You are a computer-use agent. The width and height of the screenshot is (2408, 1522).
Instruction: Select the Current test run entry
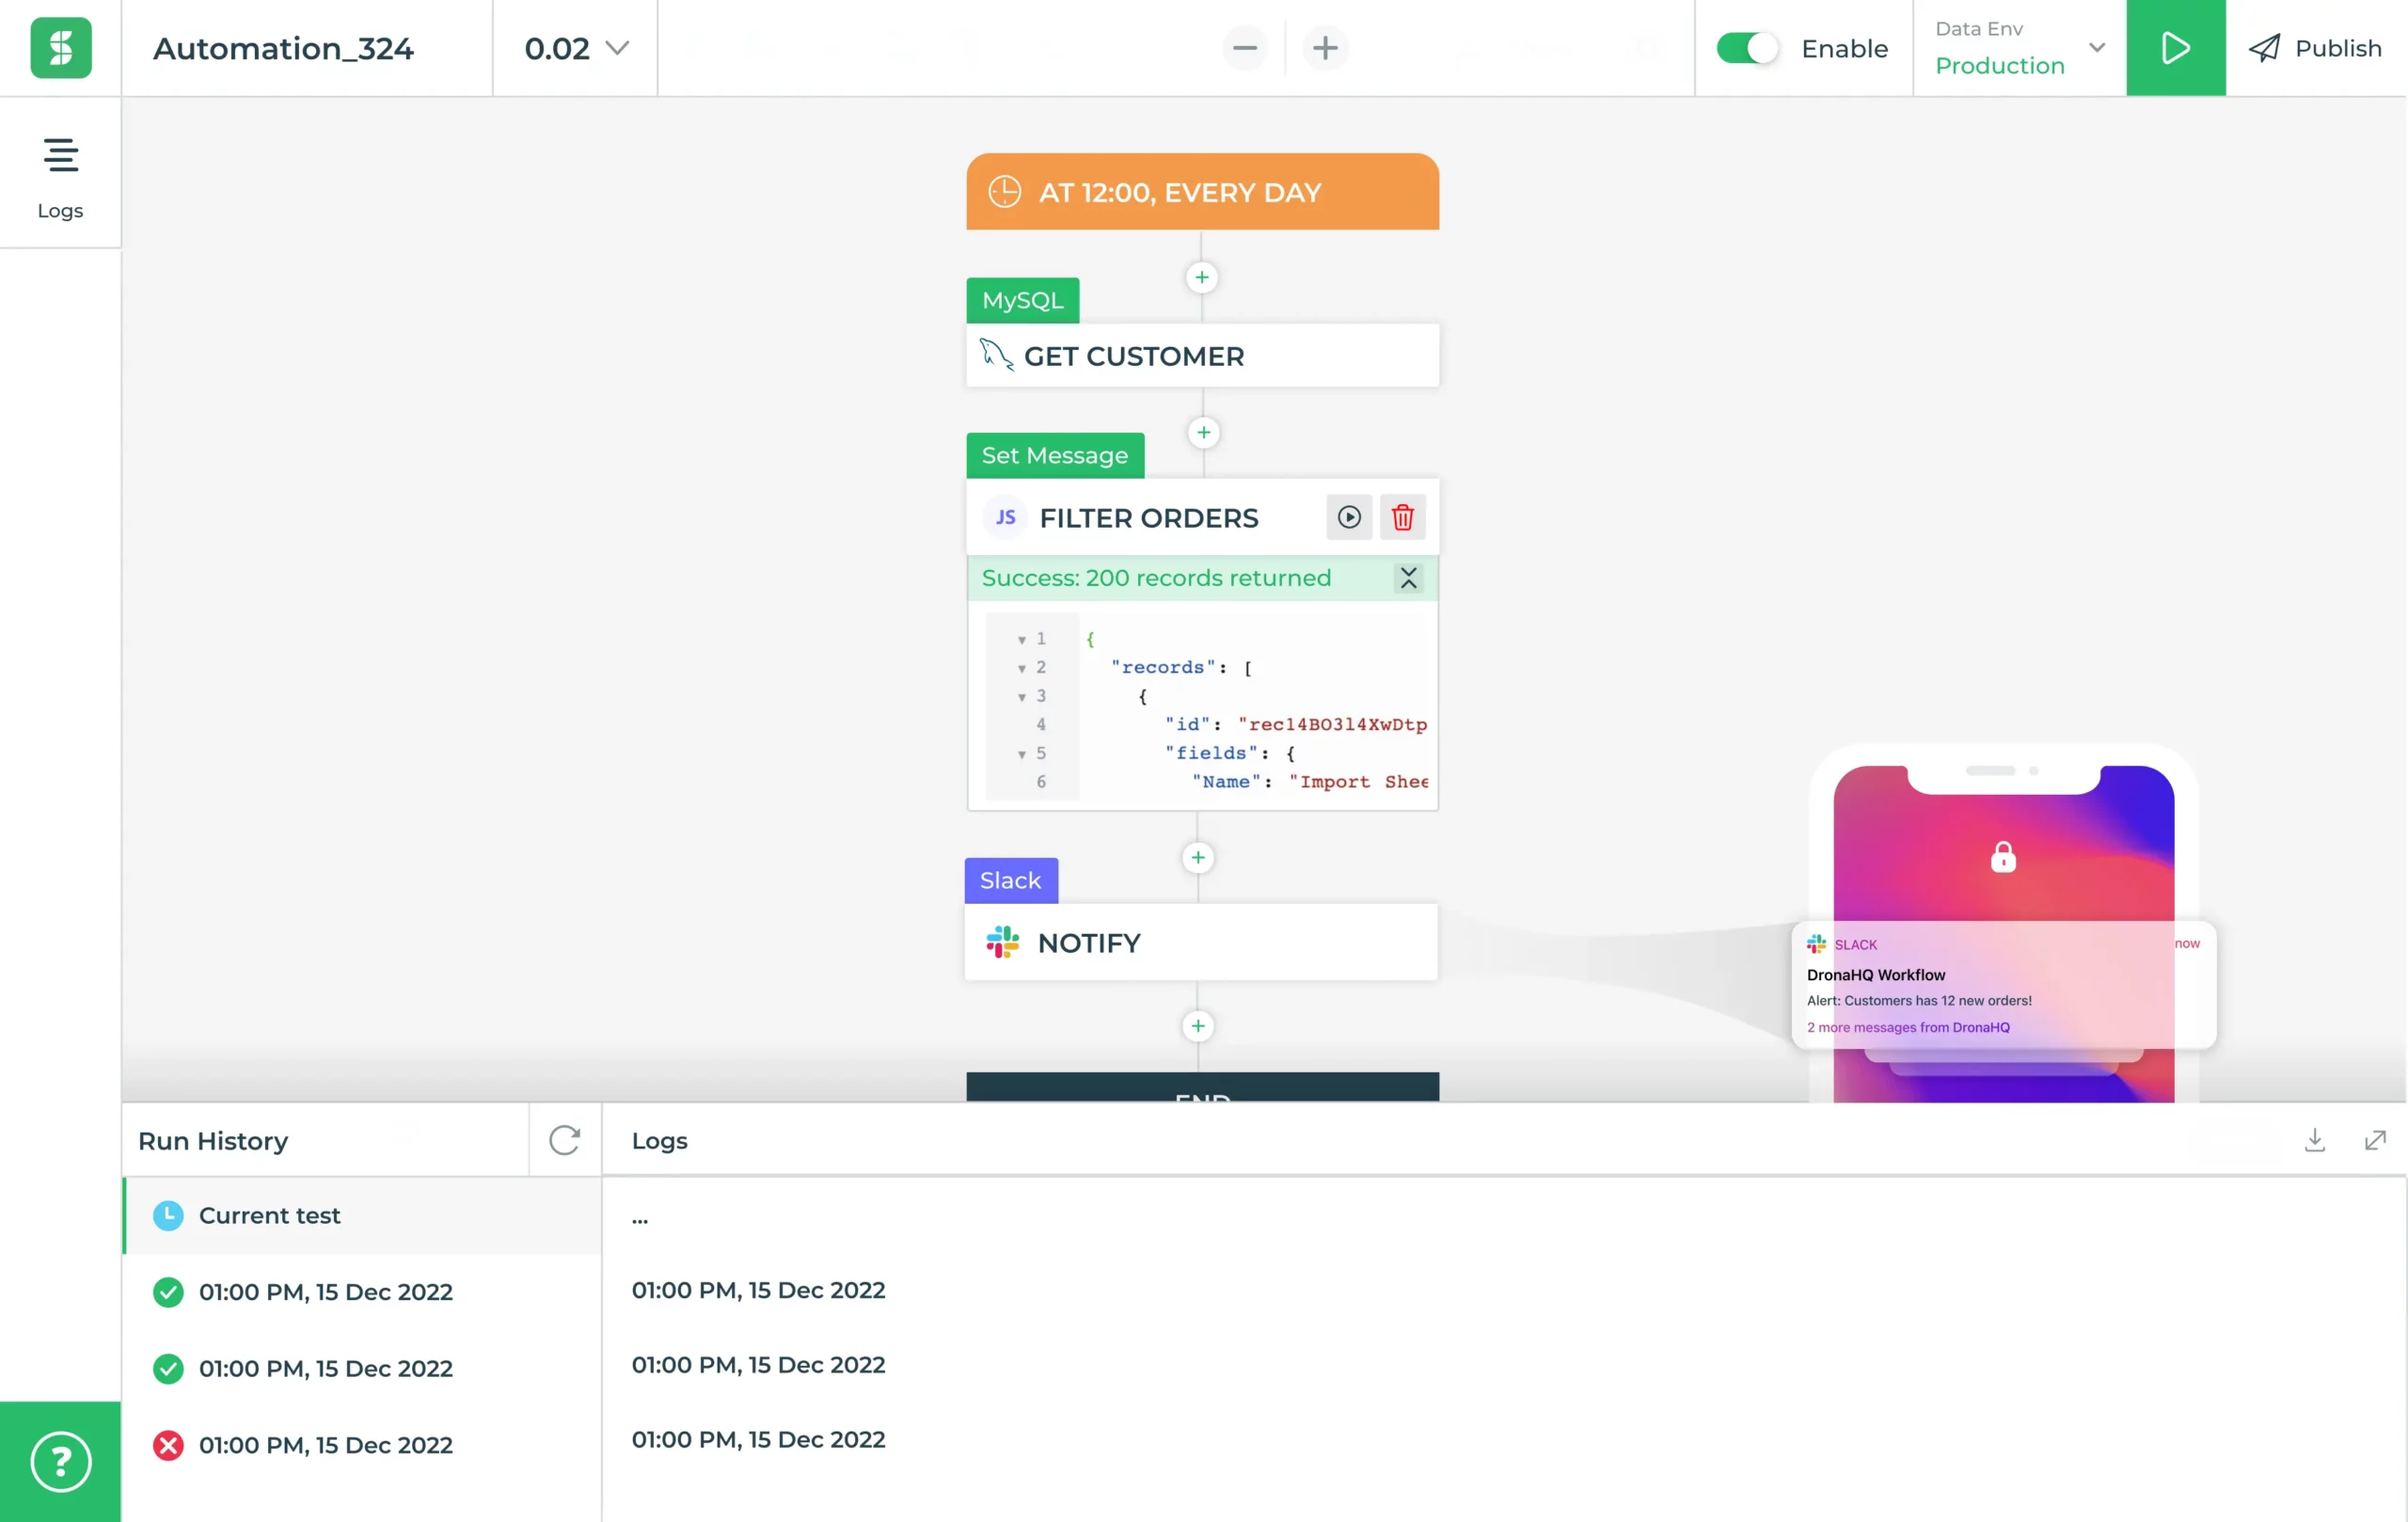point(269,1215)
